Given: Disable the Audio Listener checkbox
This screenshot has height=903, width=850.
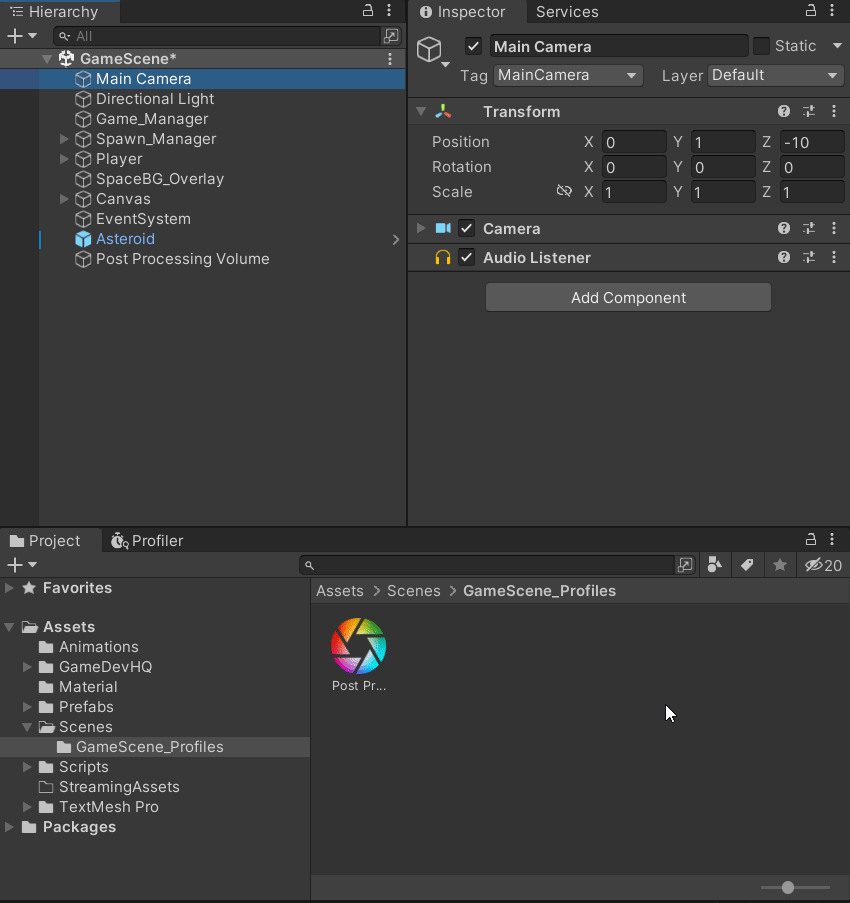Looking at the screenshot, I should point(466,257).
